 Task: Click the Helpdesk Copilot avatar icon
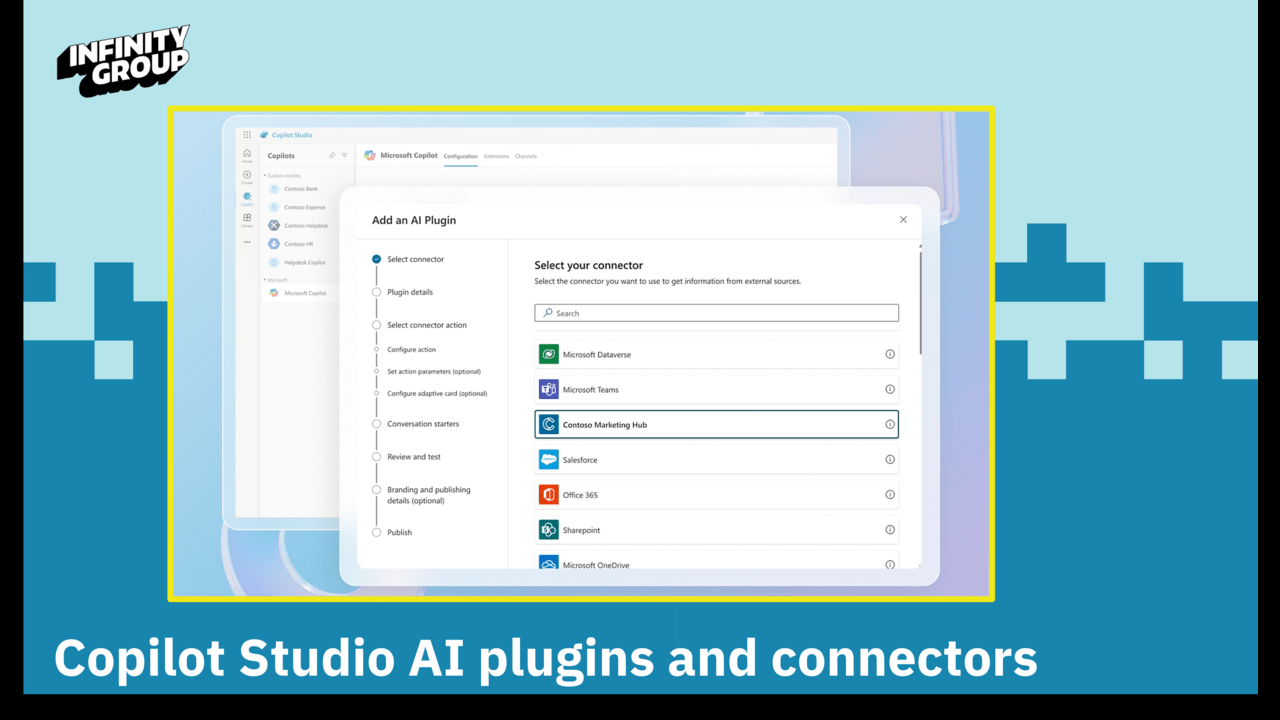(274, 262)
